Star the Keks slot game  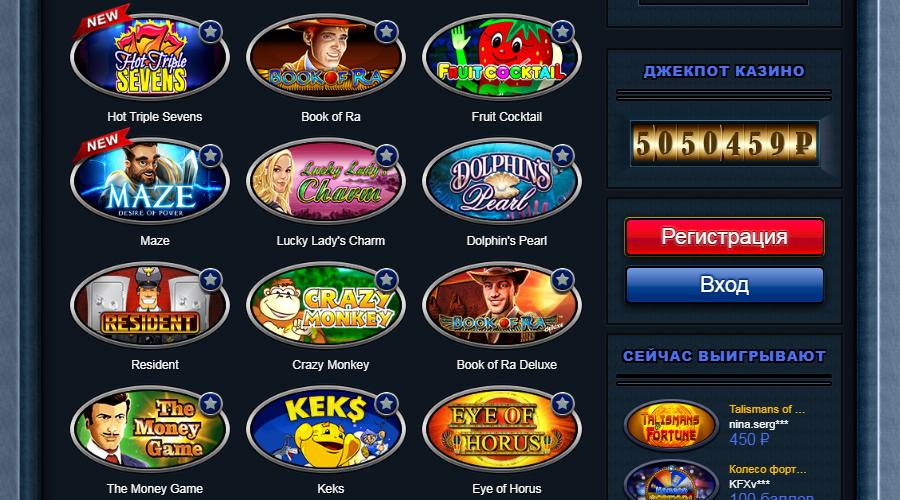tap(386, 404)
